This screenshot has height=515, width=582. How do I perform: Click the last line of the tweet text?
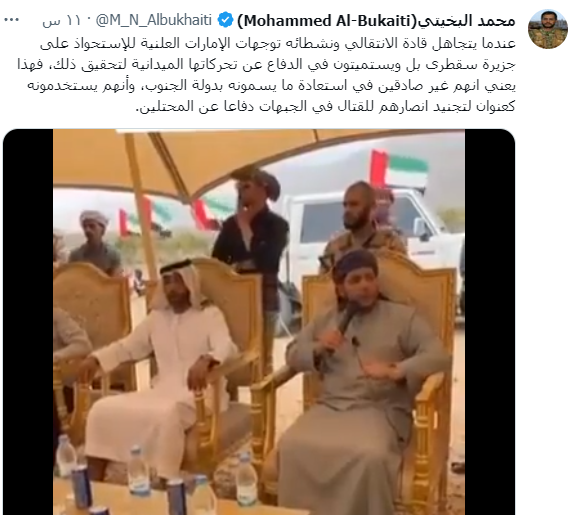326,107
